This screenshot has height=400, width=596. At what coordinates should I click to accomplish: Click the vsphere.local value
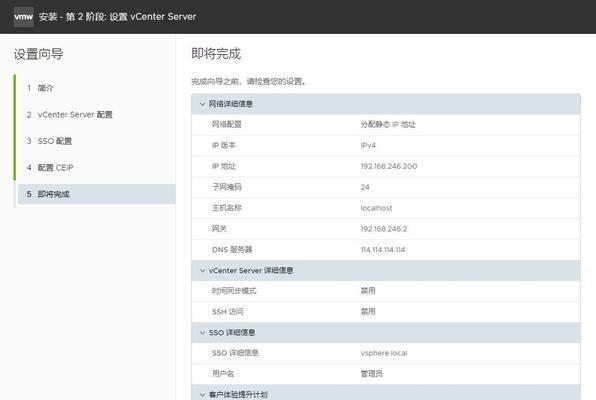pyautogui.click(x=384, y=353)
